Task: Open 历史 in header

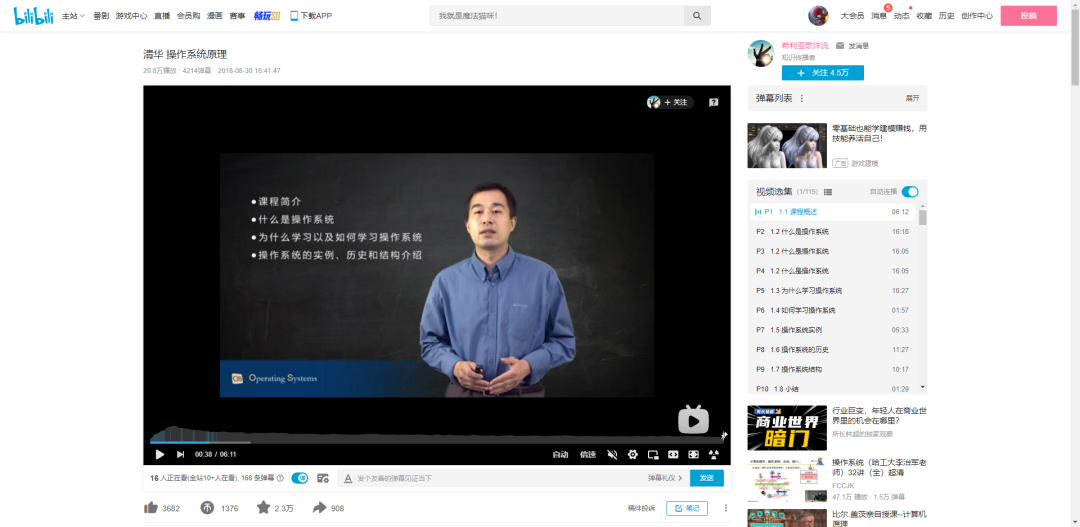Action: (x=946, y=16)
